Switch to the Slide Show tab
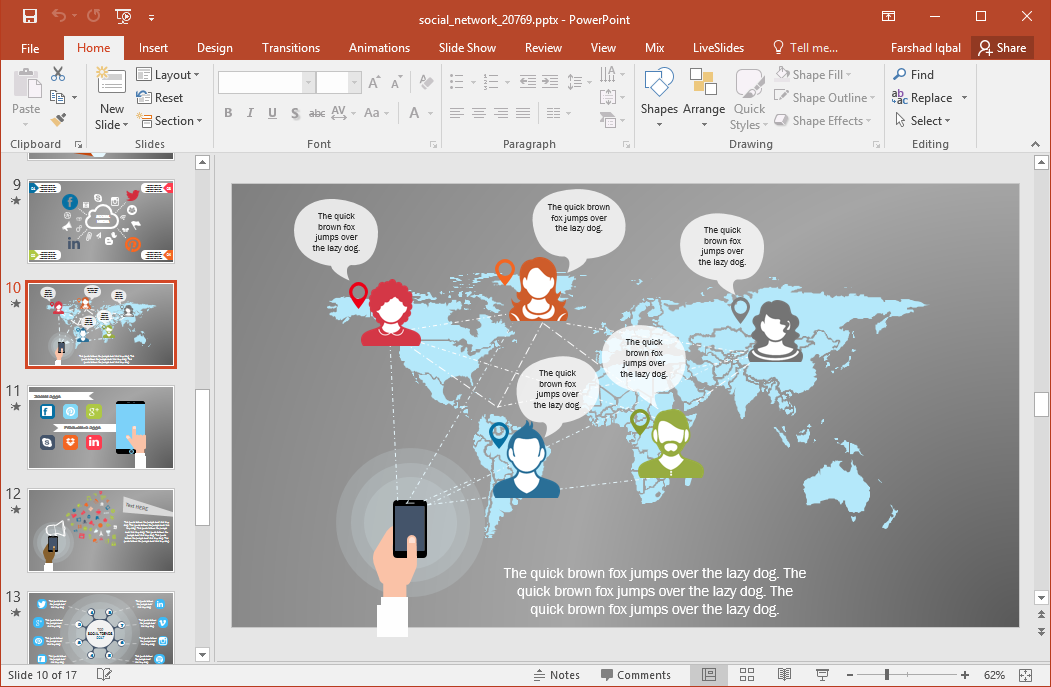 pyautogui.click(x=466, y=48)
